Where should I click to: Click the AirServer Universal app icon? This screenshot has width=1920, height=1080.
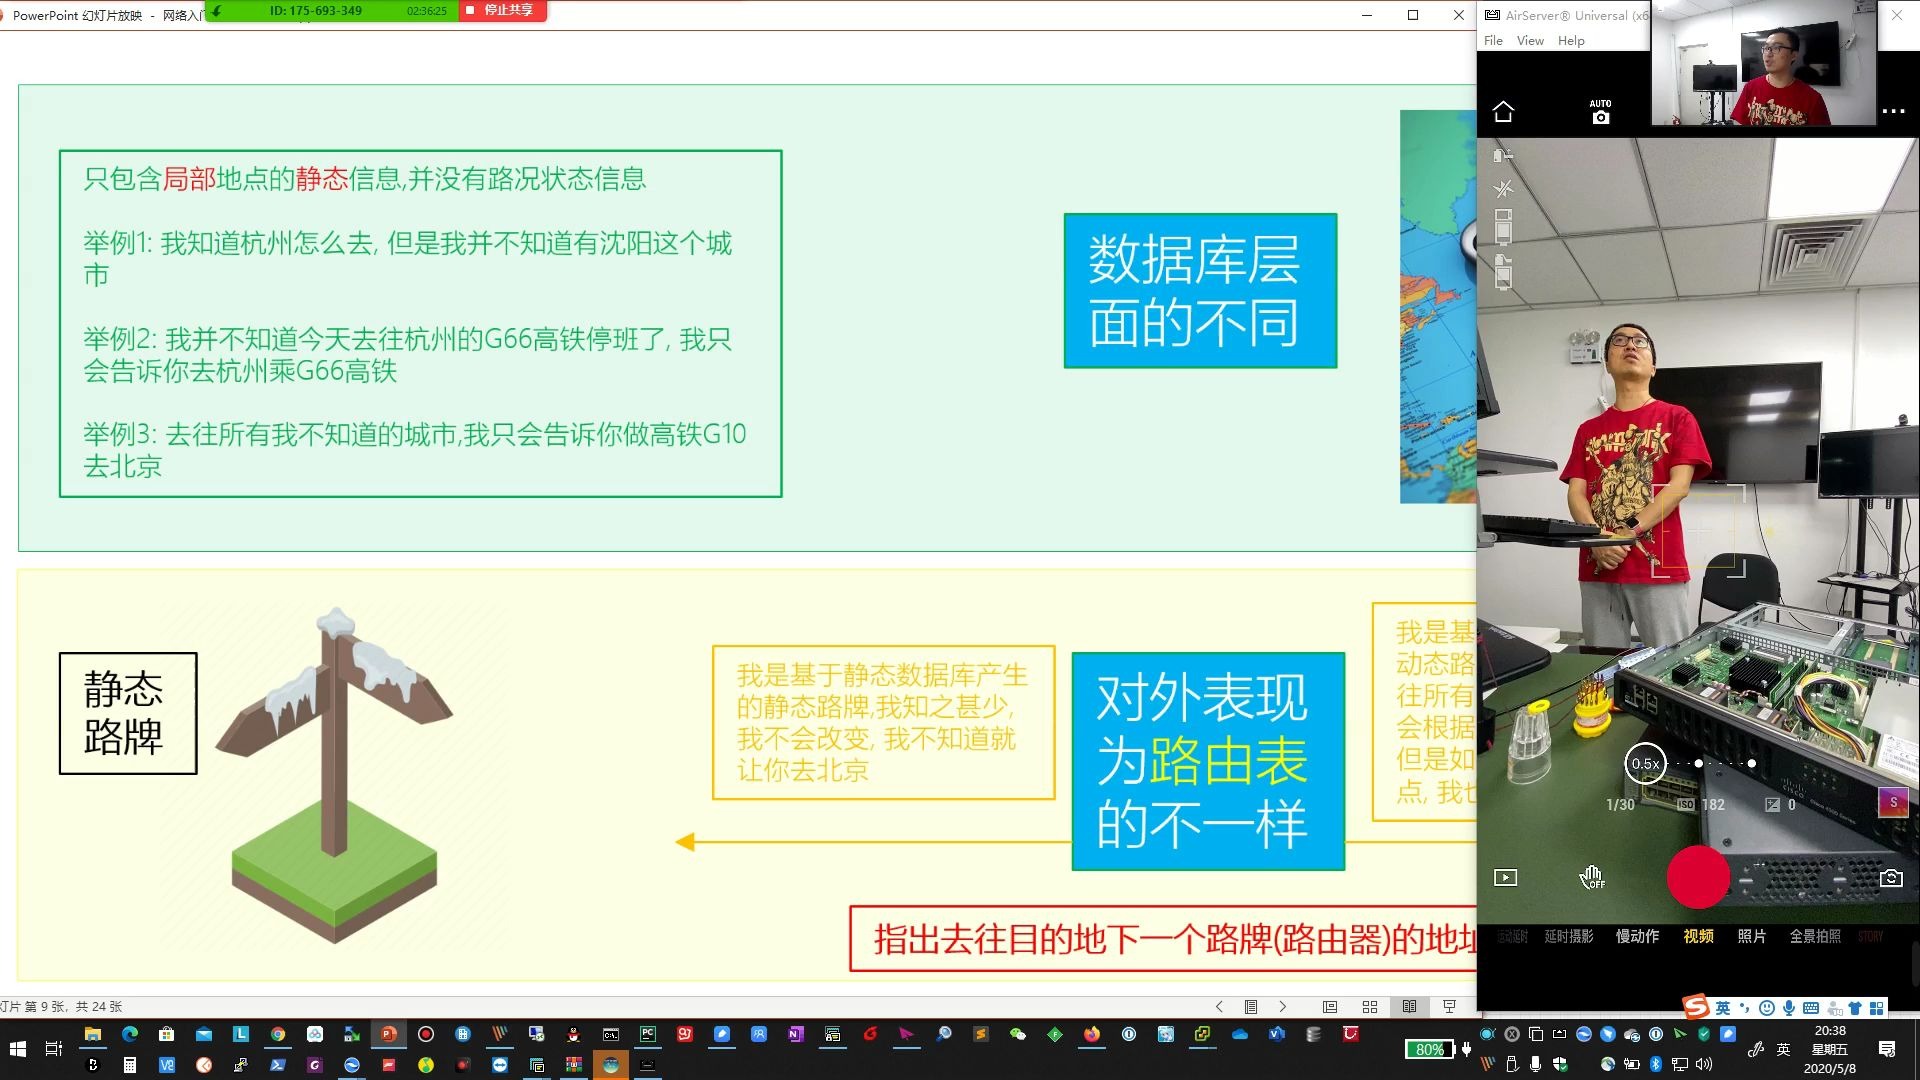1493,16
